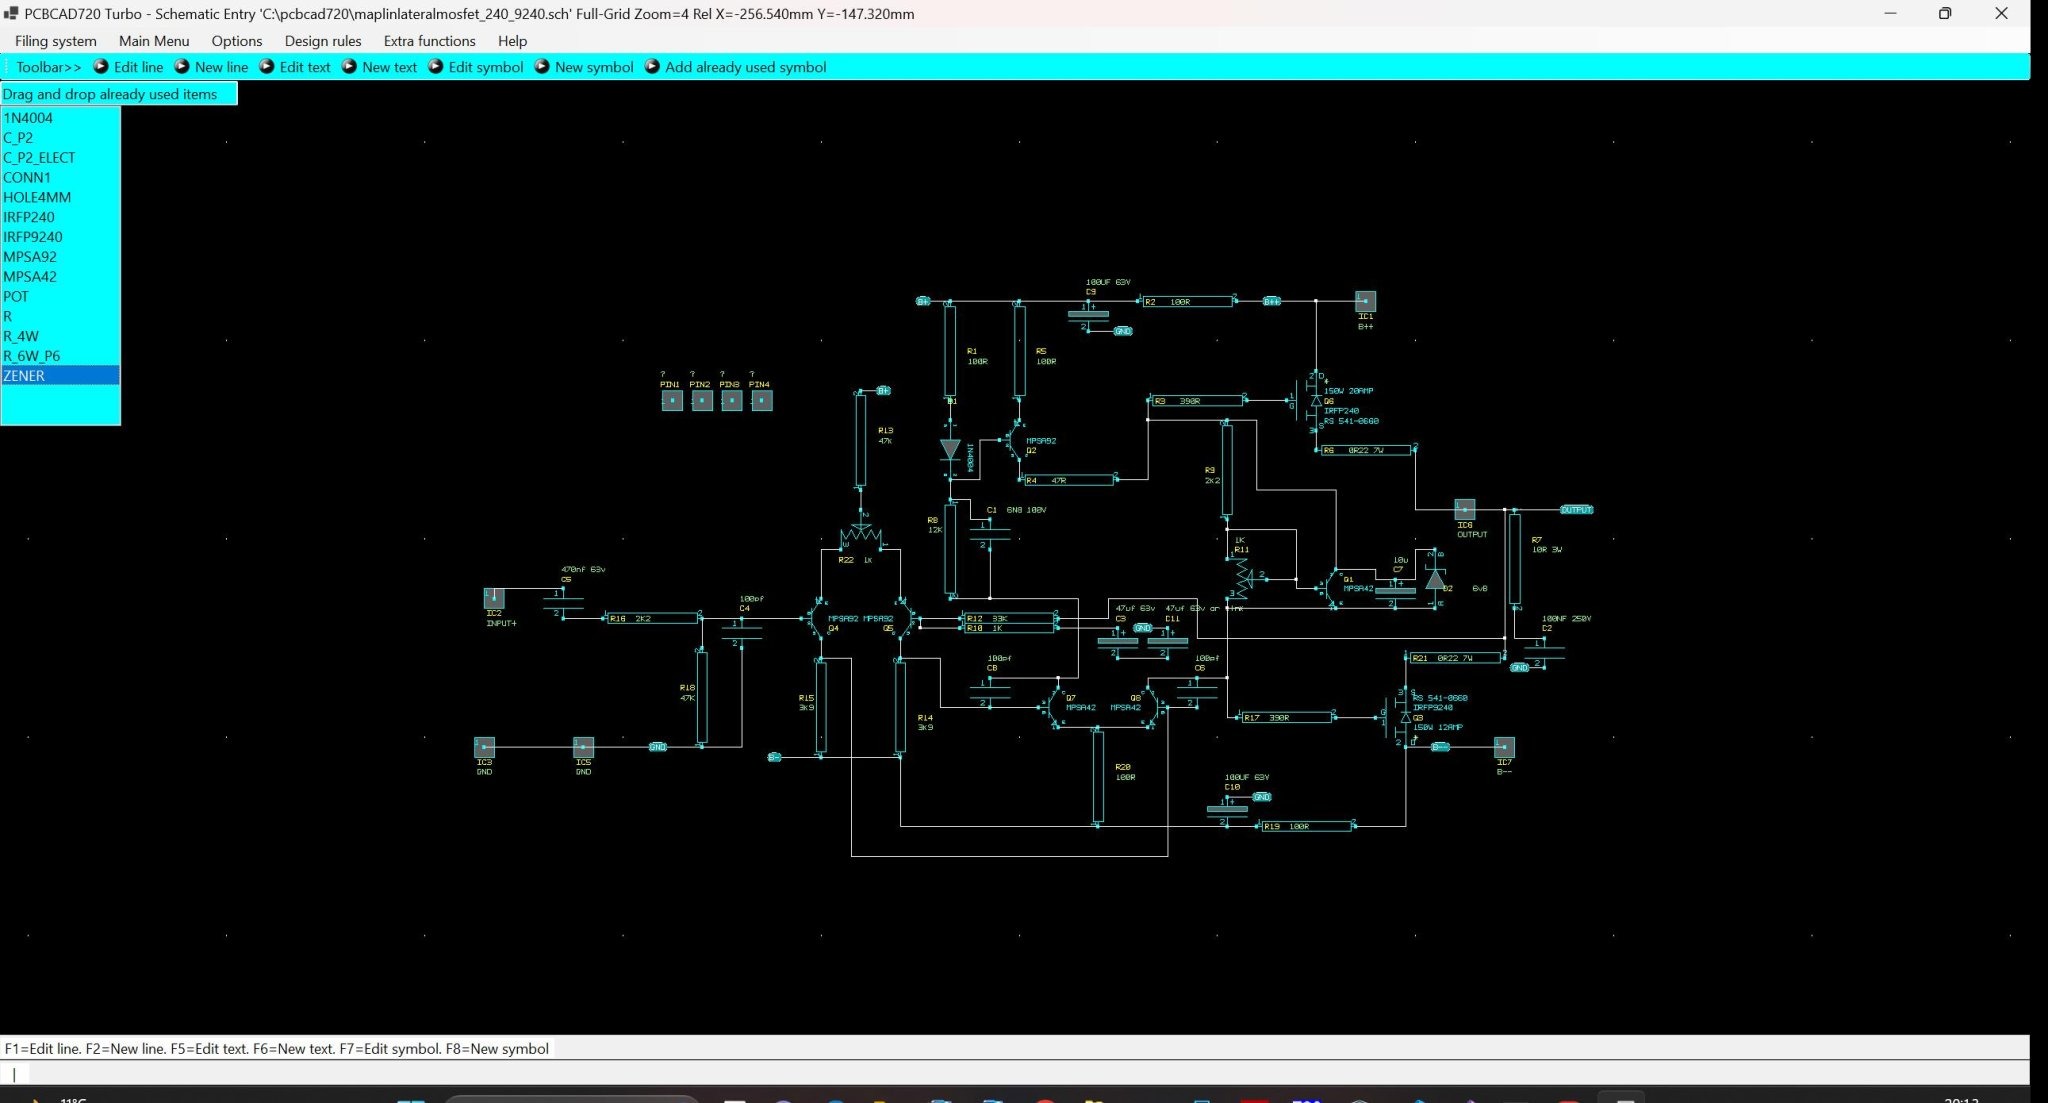Image resolution: width=2048 pixels, height=1103 pixels.
Task: Click the OUTPUT net label
Action: coord(1576,509)
